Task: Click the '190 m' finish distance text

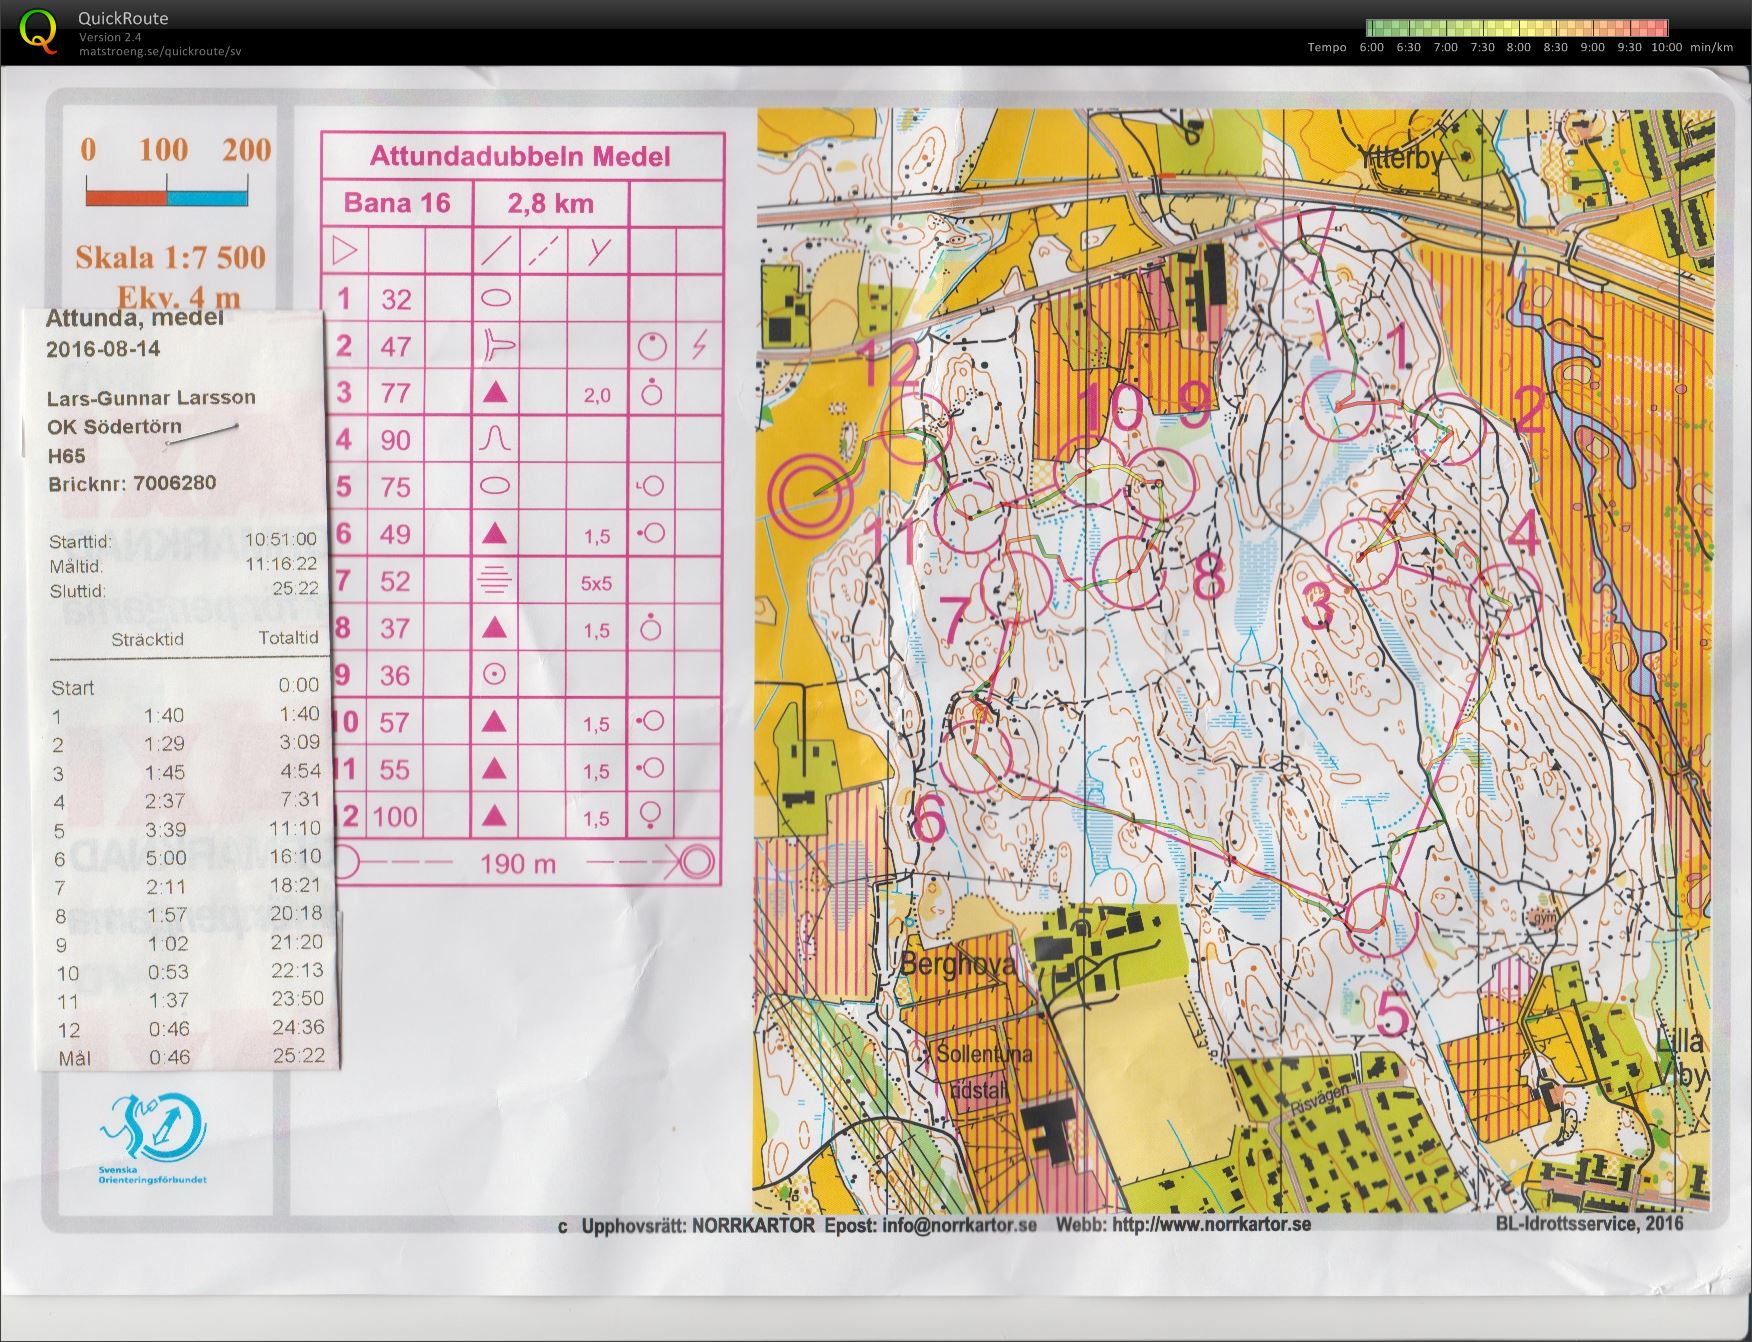Action: point(517,863)
